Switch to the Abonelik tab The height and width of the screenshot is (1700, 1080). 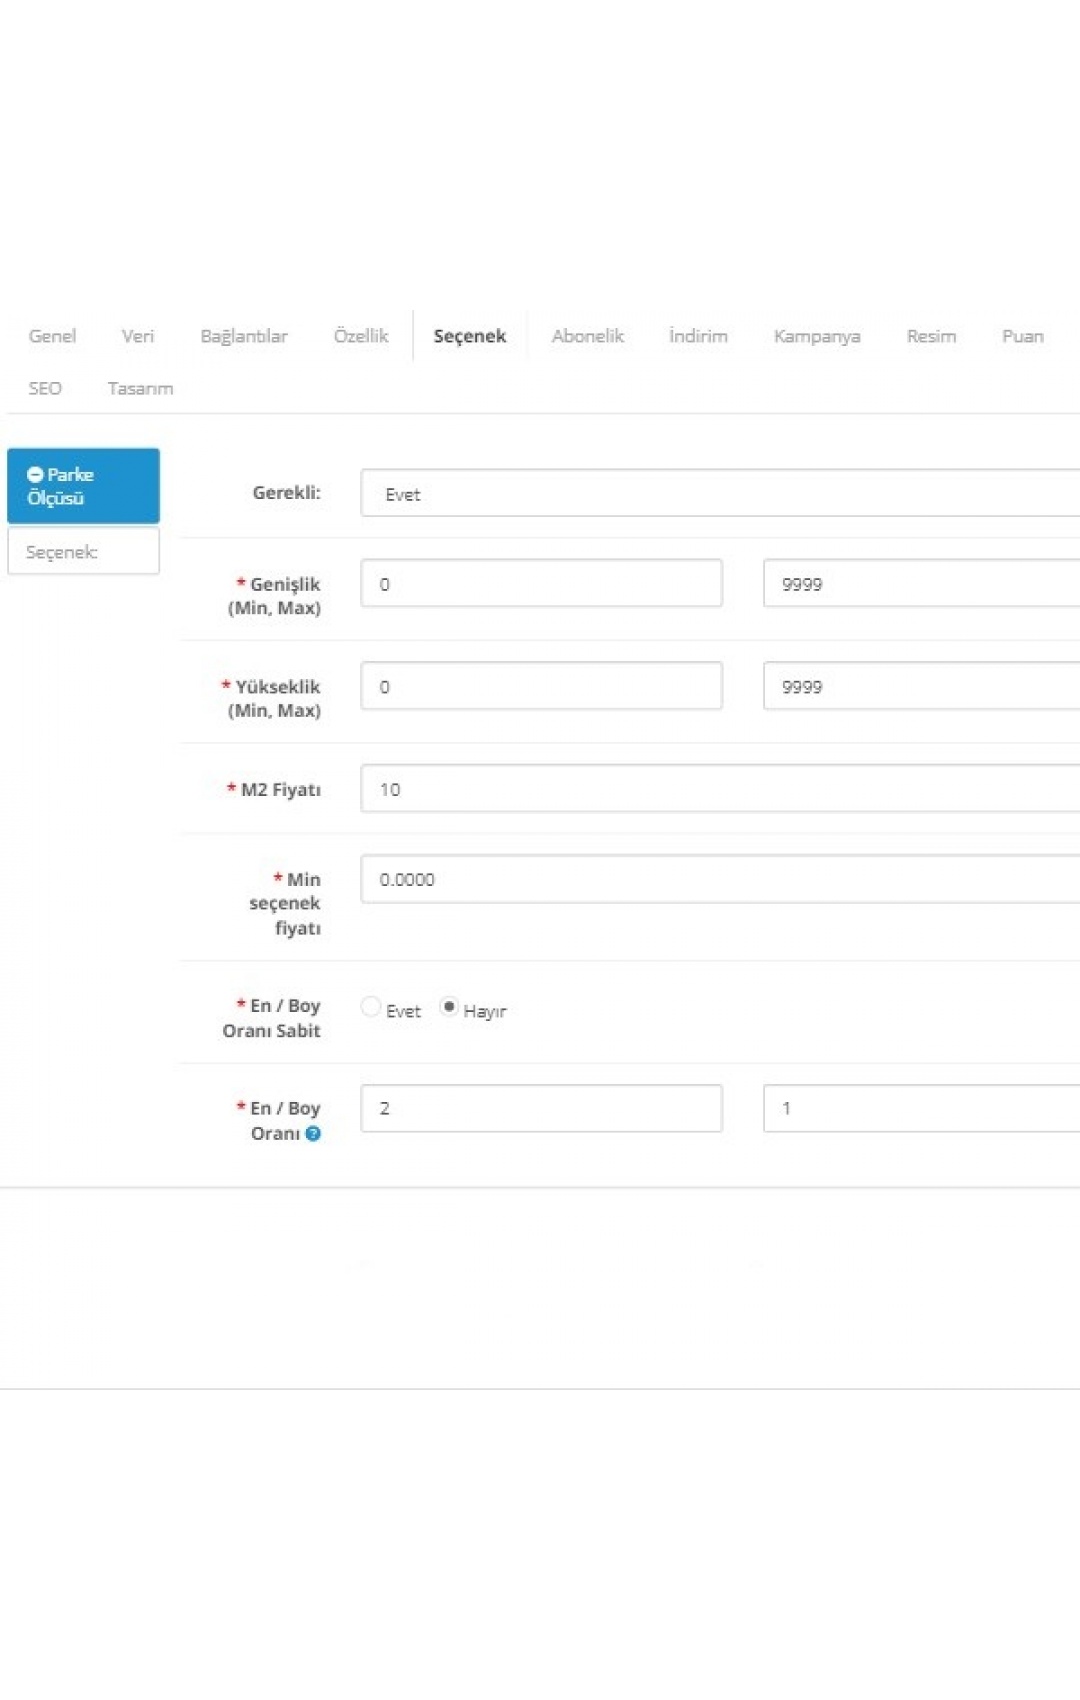click(x=588, y=336)
